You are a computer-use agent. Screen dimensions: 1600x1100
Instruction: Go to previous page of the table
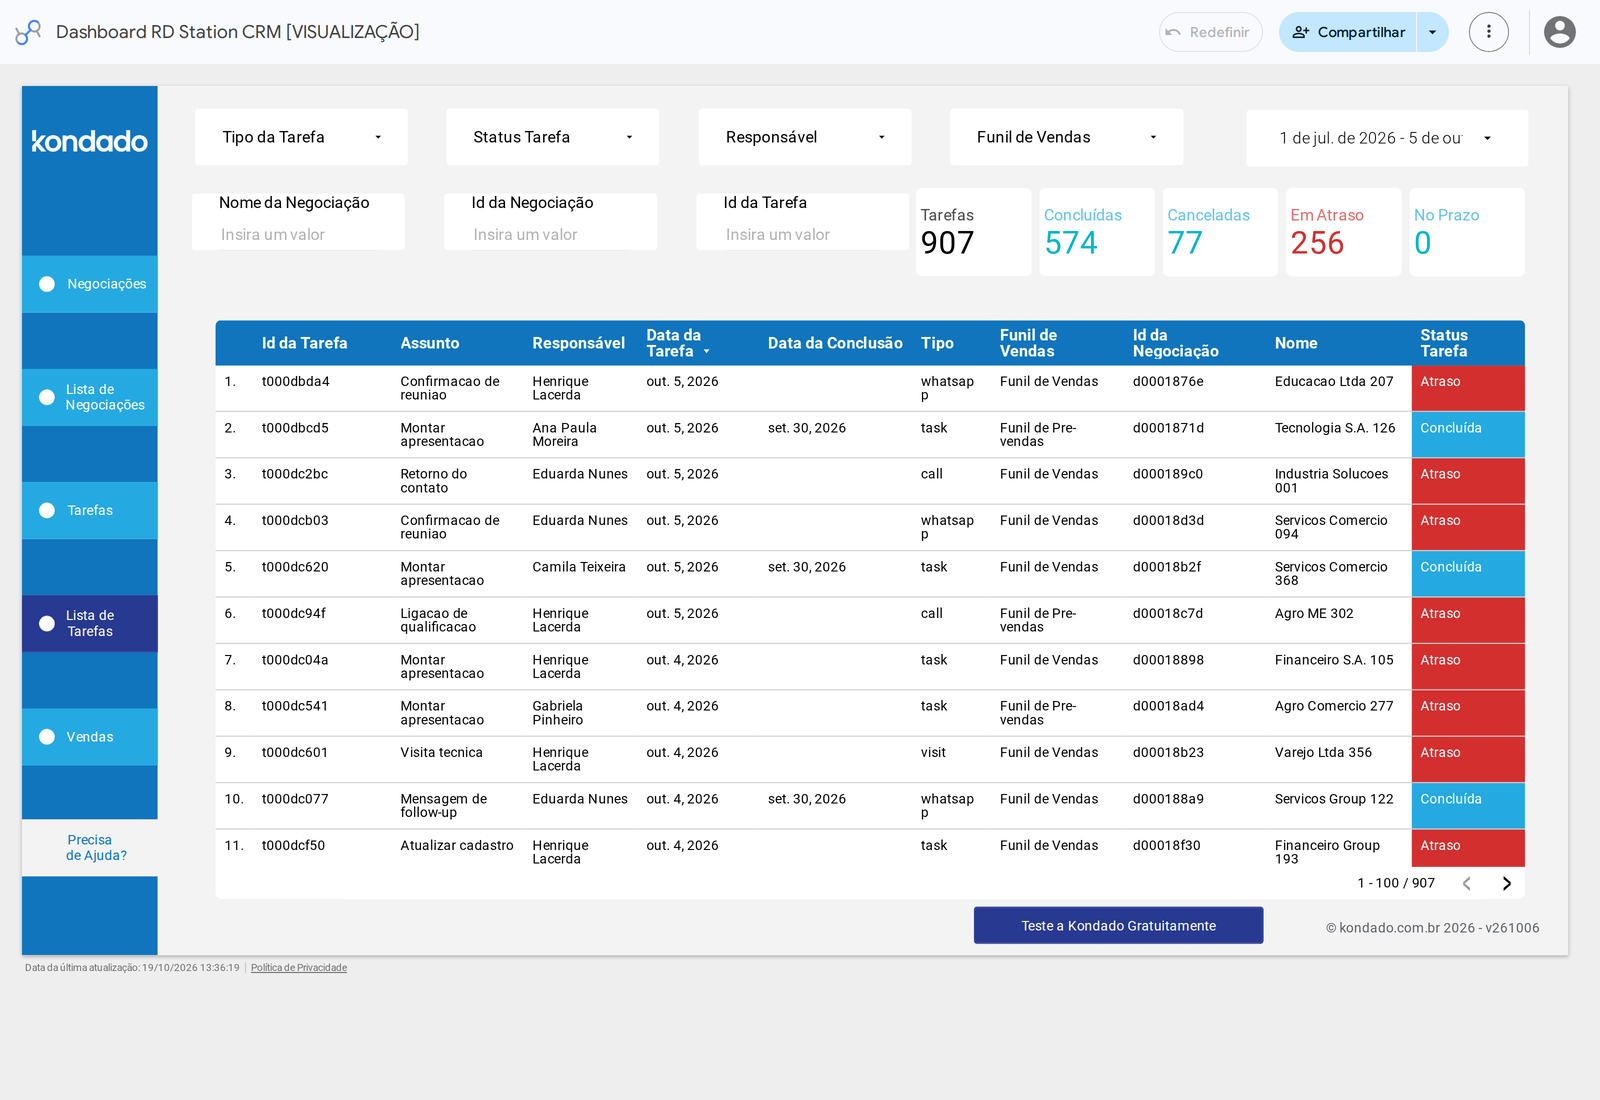pos(1467,883)
